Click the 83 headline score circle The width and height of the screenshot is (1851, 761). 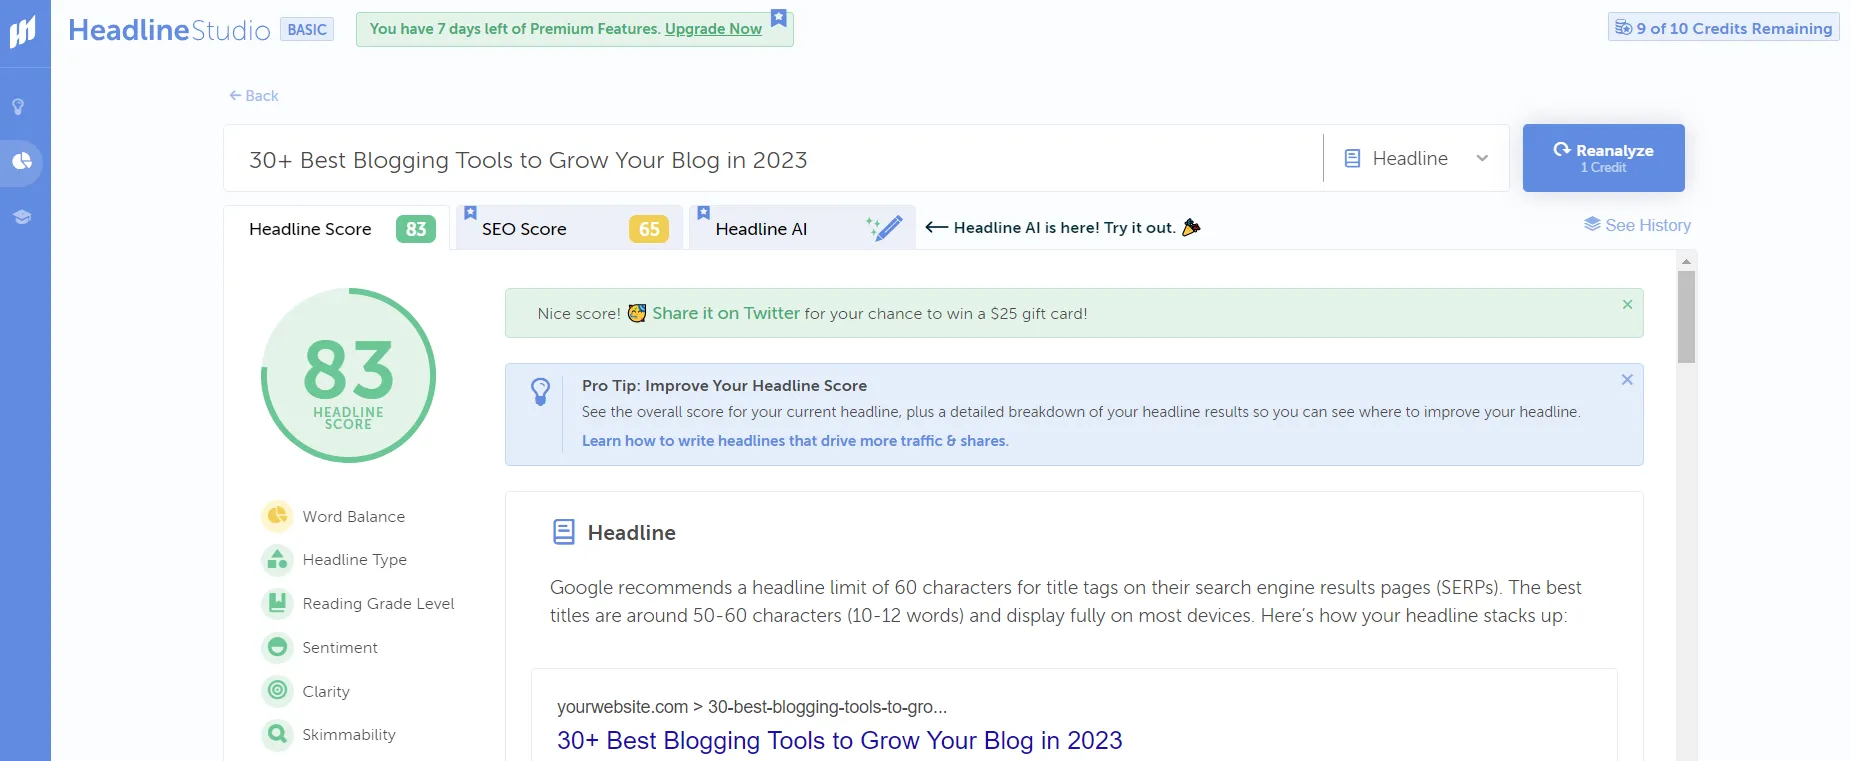pos(348,376)
